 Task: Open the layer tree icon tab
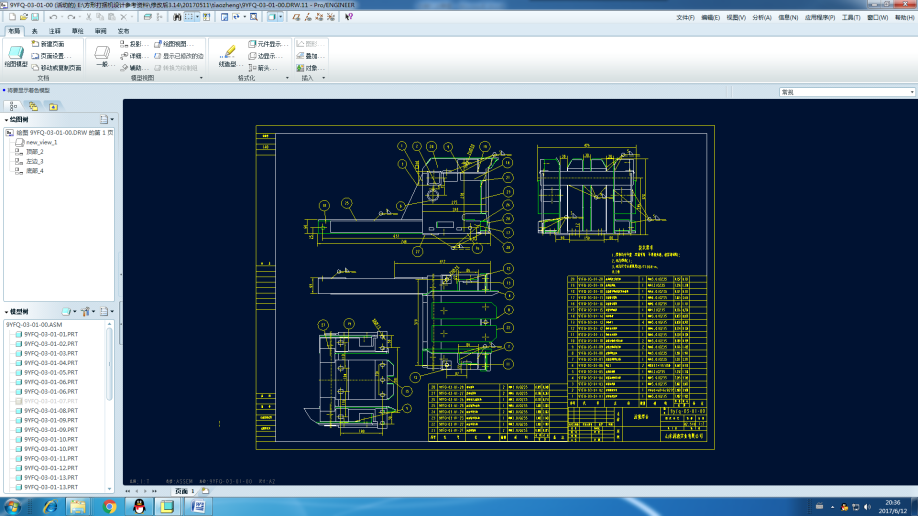(13, 106)
